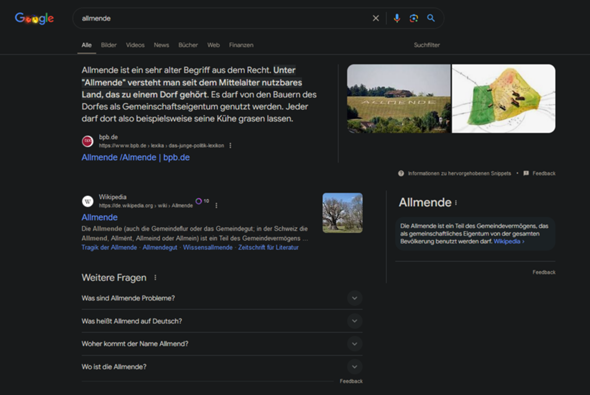The image size is (590, 395).
Task: Open the Suchfilter options
Action: [x=427, y=45]
